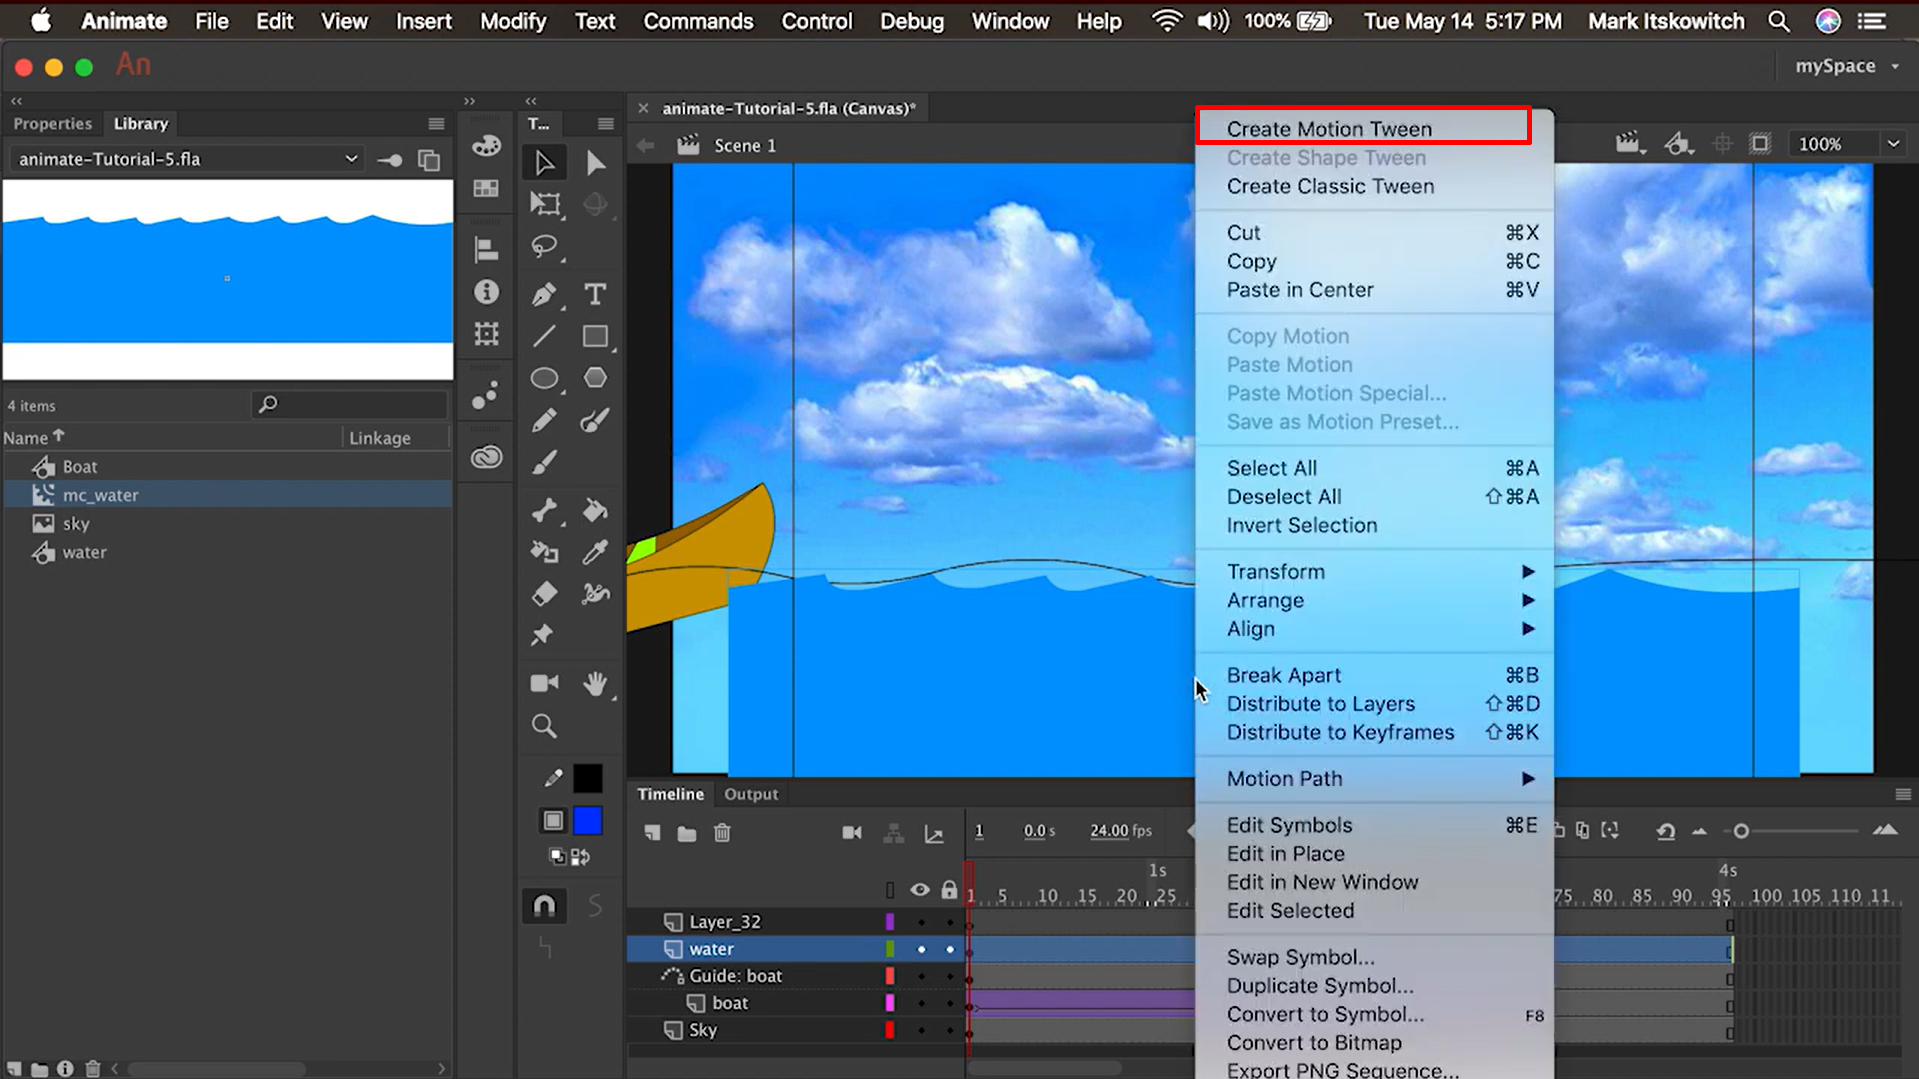Screen dimensions: 1919x1079
Task: Activate the Paint Brush tool
Action: 595,421
